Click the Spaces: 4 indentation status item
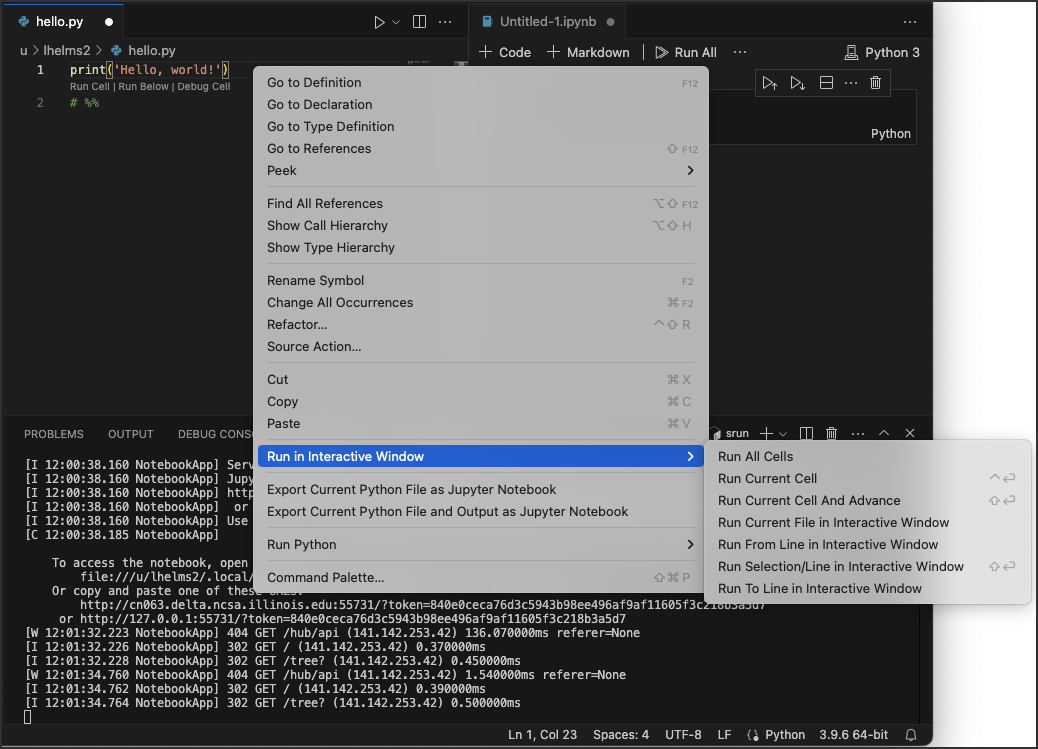 [x=620, y=735]
